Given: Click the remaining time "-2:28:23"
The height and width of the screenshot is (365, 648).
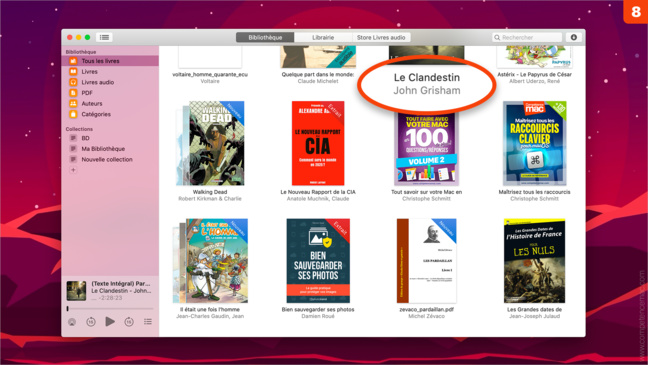Looking at the screenshot, I should (x=111, y=298).
